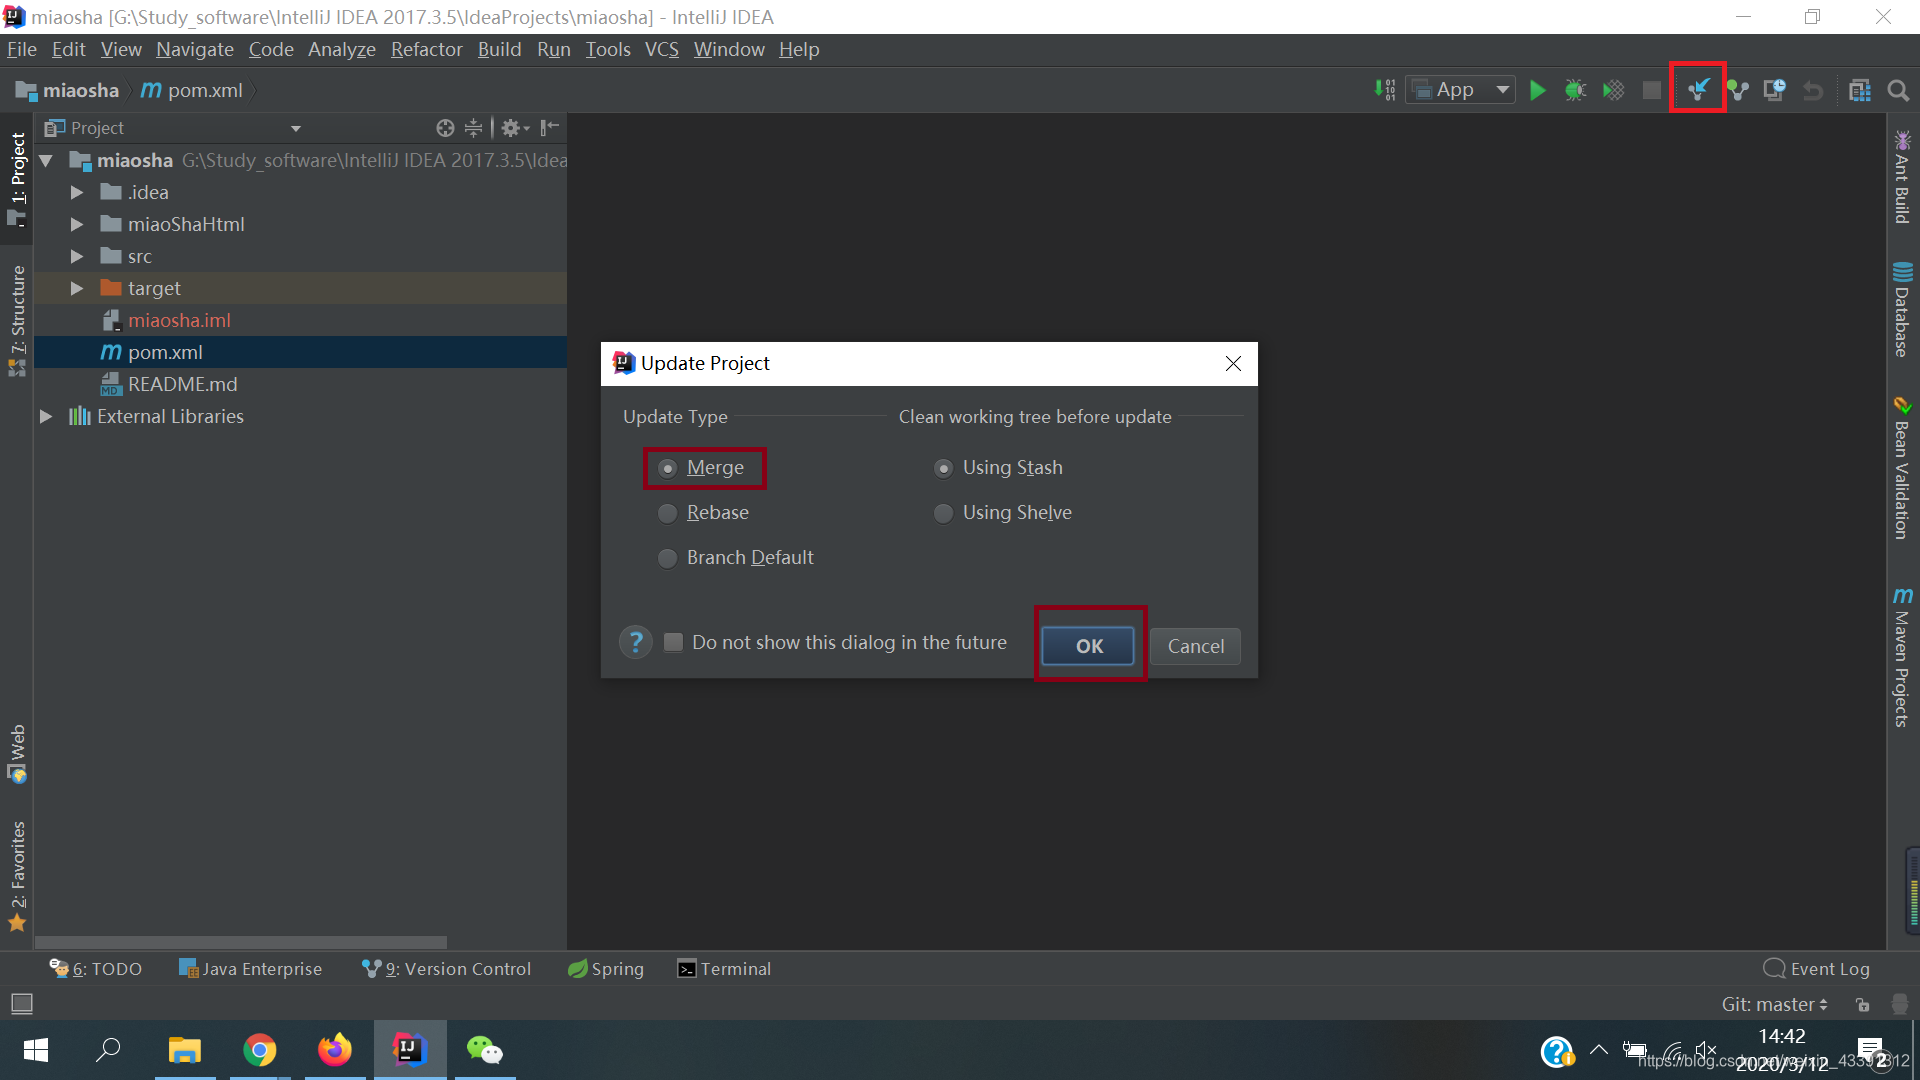
Task: Open the Version Control tool window
Action: pos(447,968)
